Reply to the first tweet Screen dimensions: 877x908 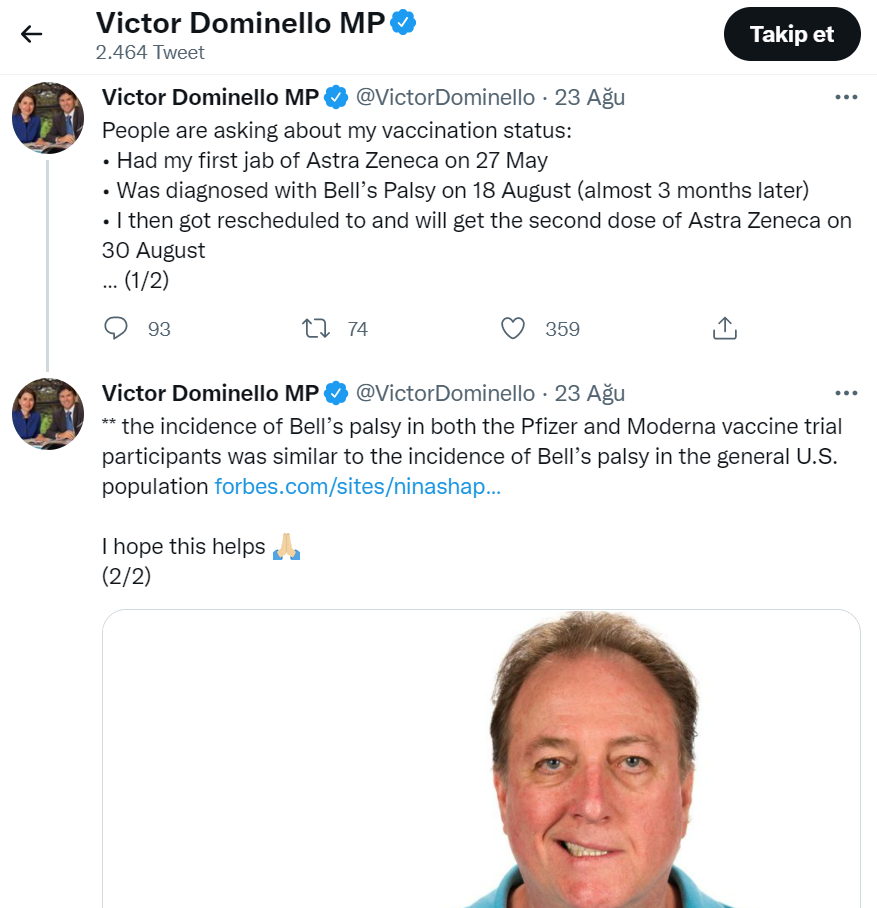point(118,329)
